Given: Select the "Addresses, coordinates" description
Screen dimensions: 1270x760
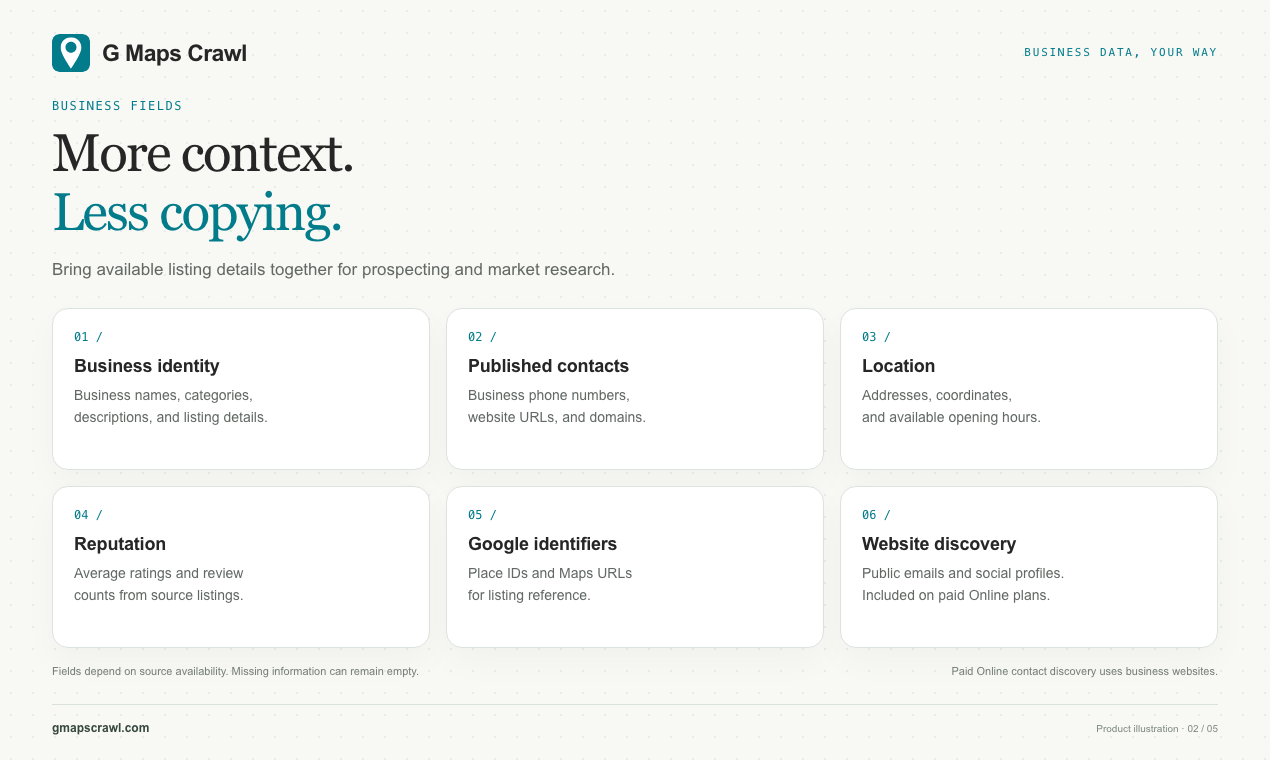Looking at the screenshot, I should pos(951,406).
